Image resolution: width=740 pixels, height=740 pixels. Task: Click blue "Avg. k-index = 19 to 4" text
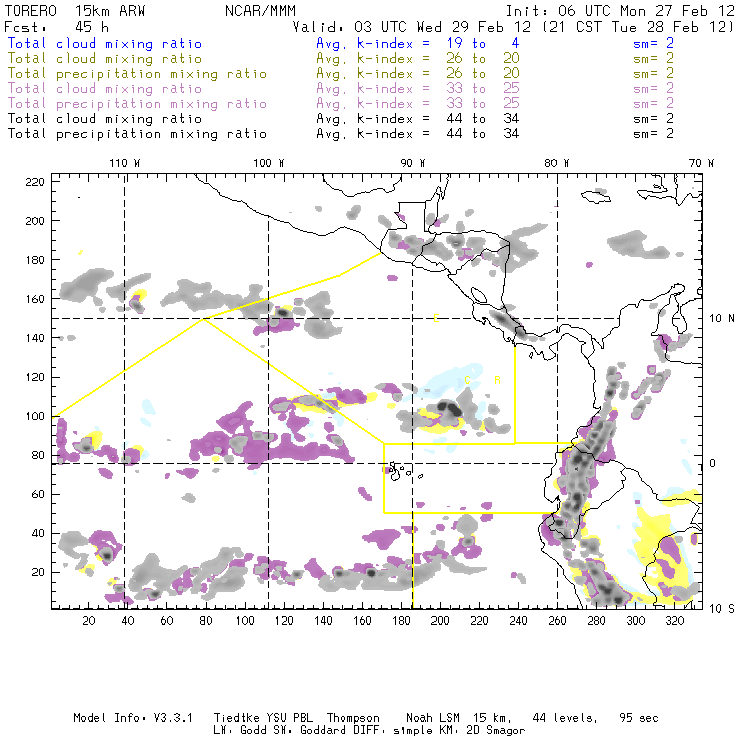(x=418, y=43)
